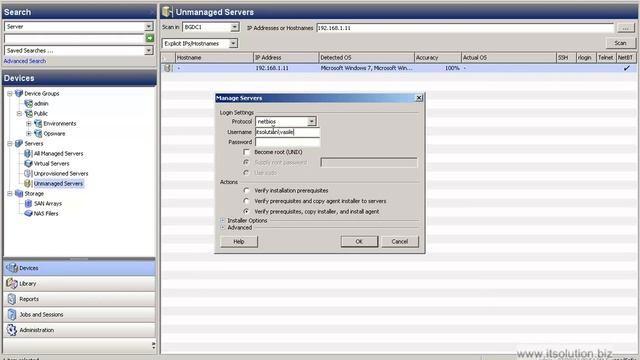640x360 pixels.
Task: Open the Scan in BGDC1 dropdown
Action: (234, 27)
